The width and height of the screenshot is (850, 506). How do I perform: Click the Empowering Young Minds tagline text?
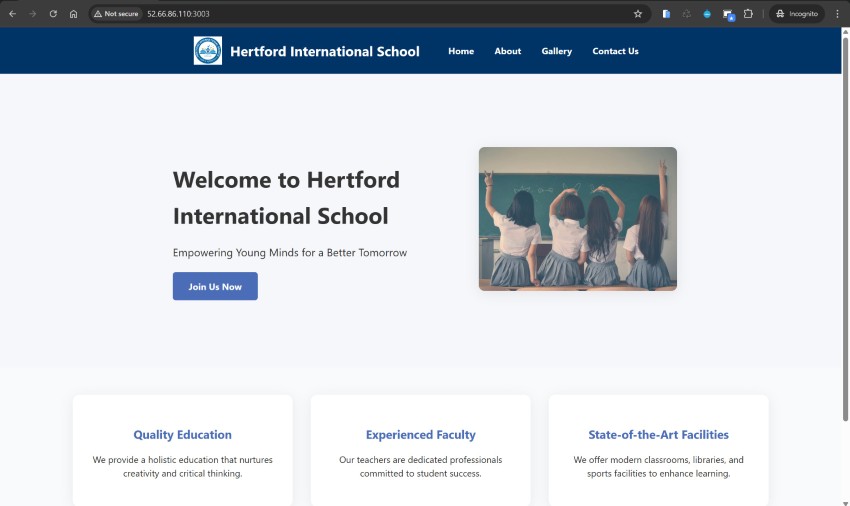[x=290, y=253]
